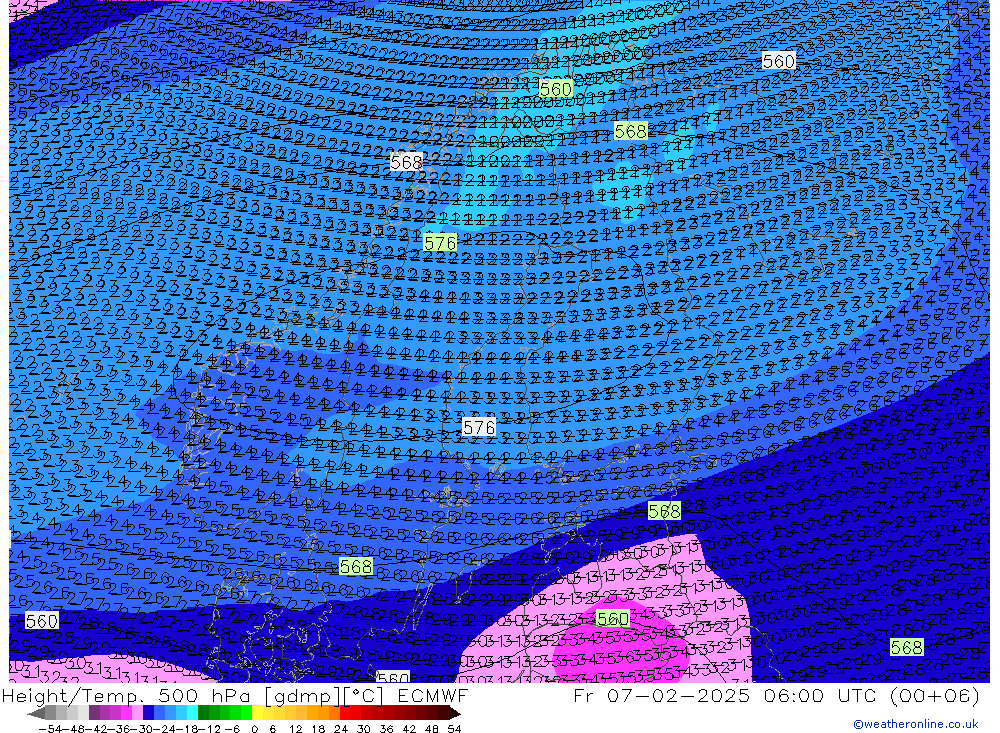Click the '24' legend value
1000x733 pixels.
pos(341,729)
